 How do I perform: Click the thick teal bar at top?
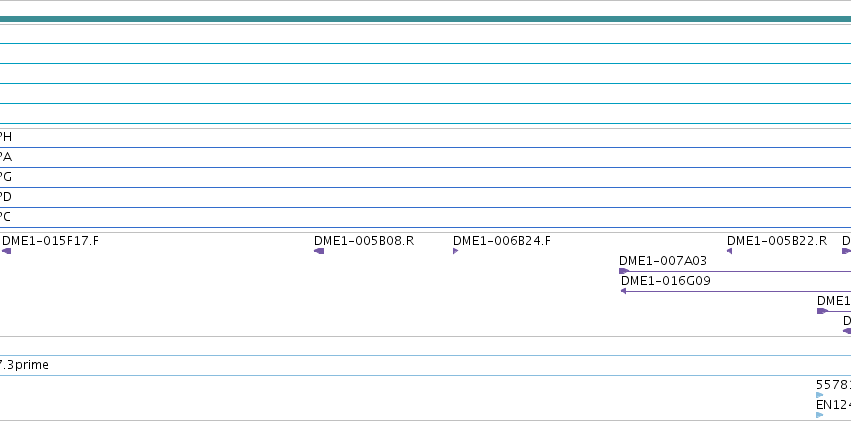click(426, 20)
